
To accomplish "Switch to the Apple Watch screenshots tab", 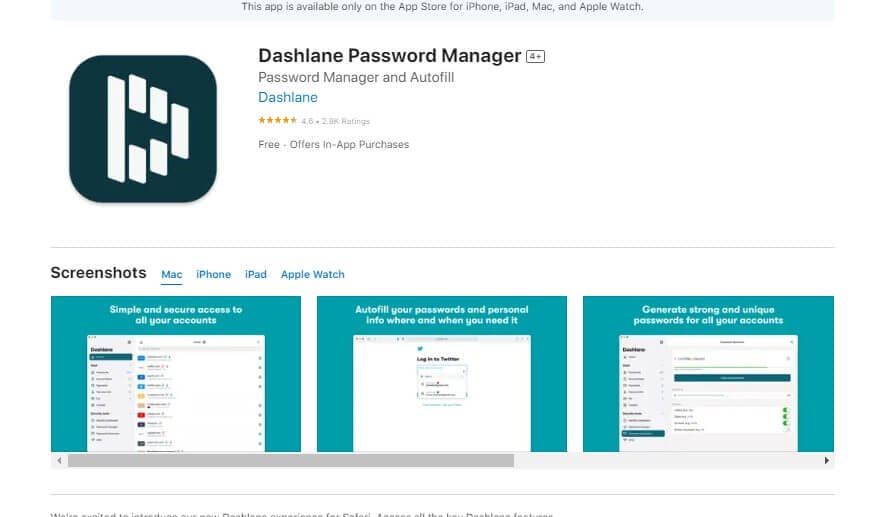I will [312, 274].
